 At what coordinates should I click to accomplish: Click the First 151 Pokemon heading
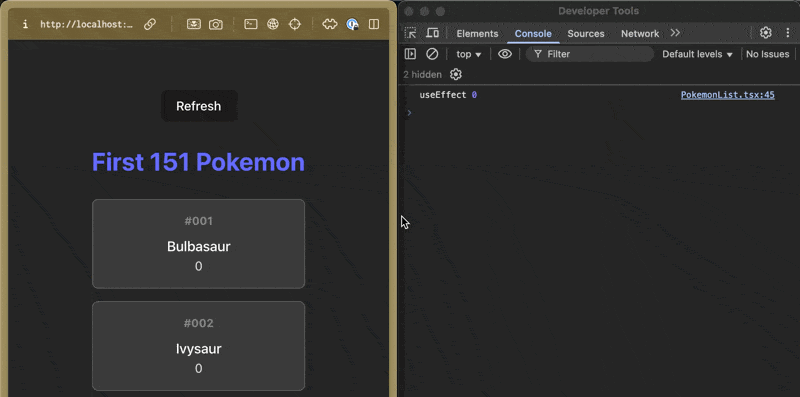pyautogui.click(x=198, y=162)
